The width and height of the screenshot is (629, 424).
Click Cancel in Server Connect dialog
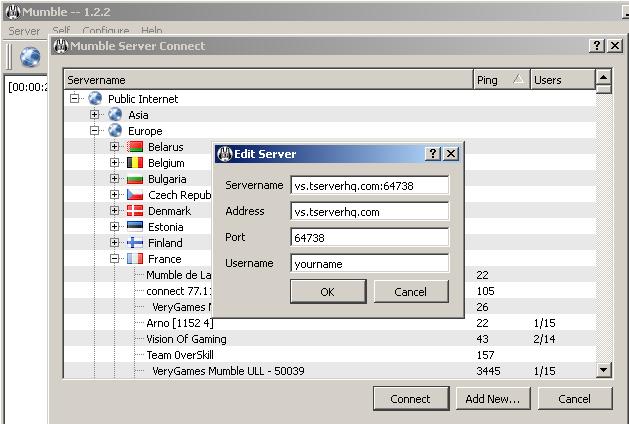pyautogui.click(x=575, y=399)
